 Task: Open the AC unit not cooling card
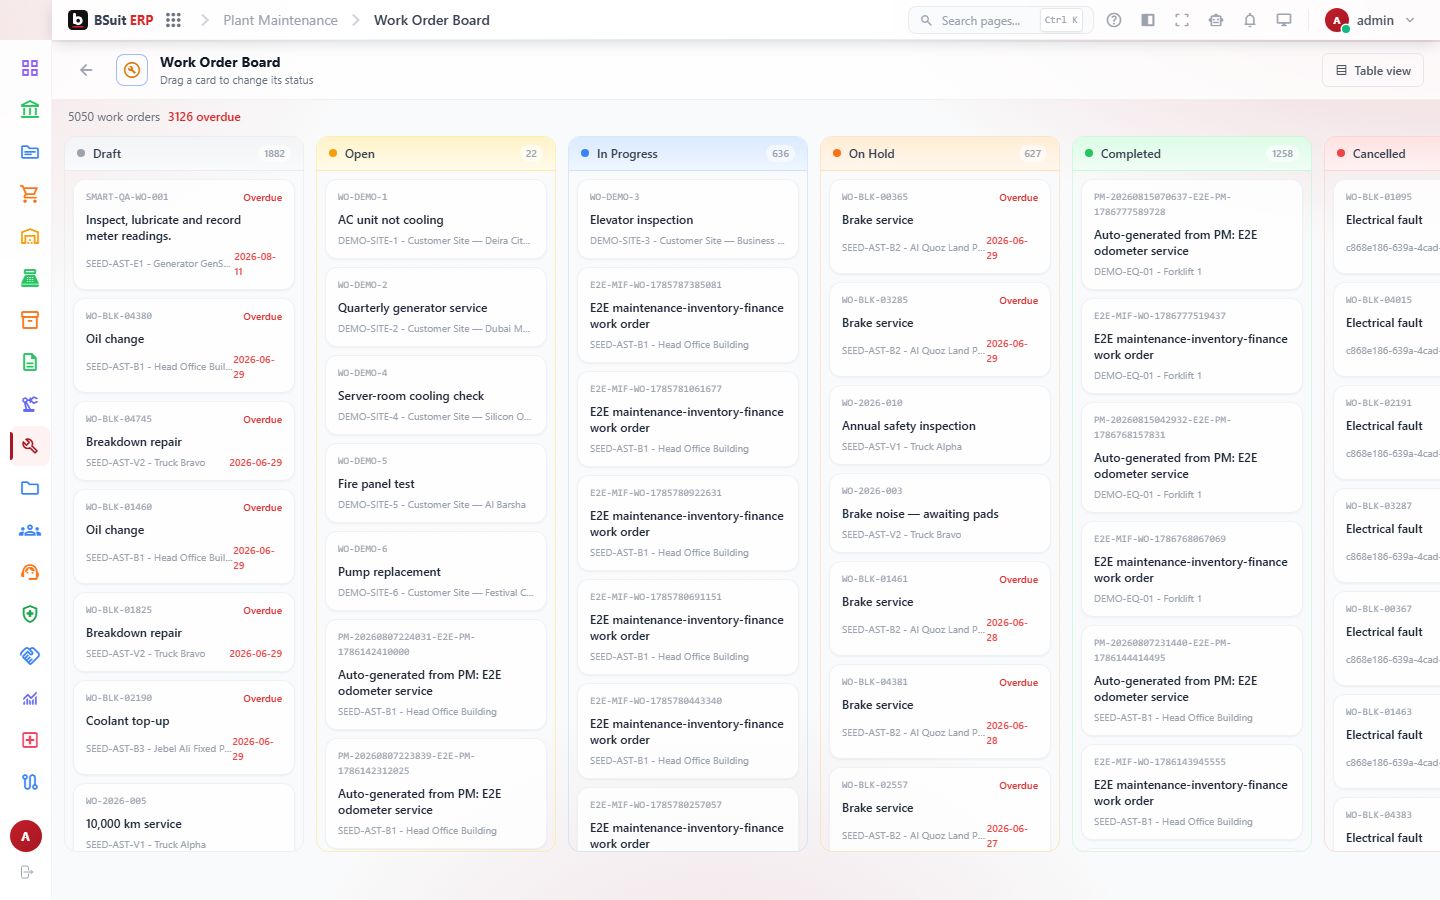436,219
